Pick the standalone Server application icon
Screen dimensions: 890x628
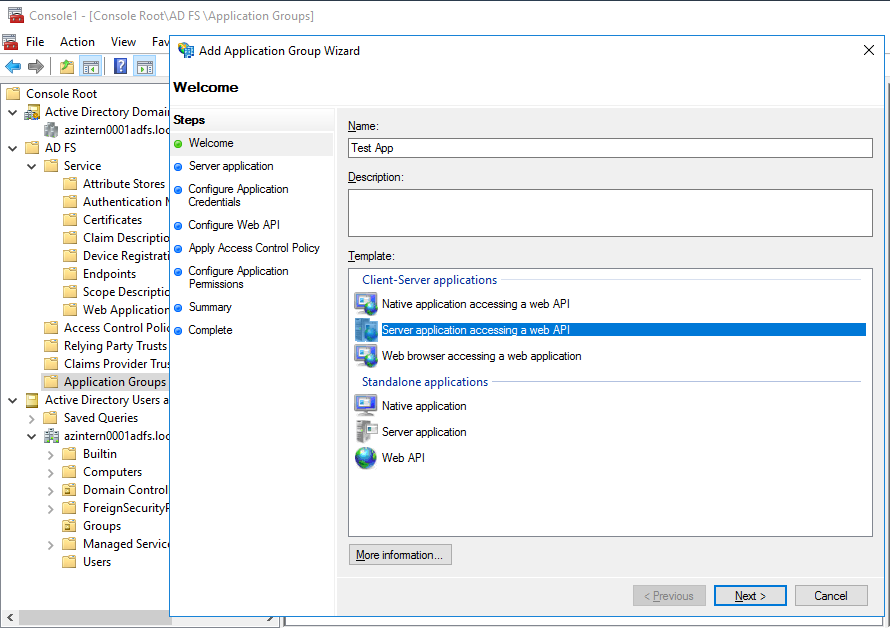point(366,432)
